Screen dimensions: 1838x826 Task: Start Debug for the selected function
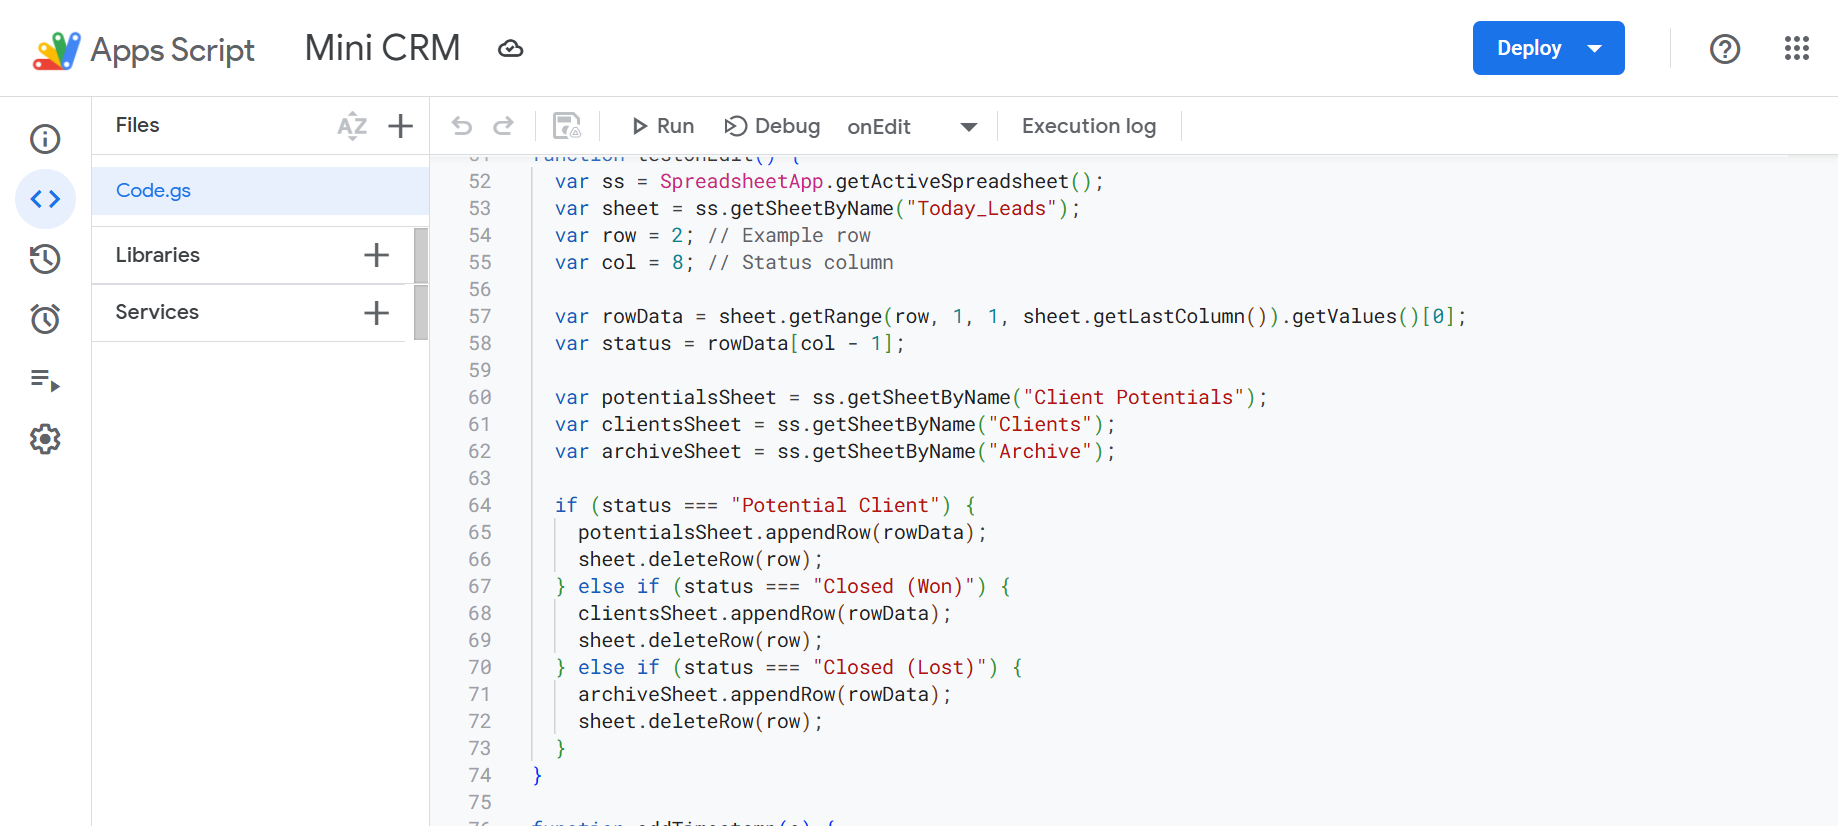point(772,126)
